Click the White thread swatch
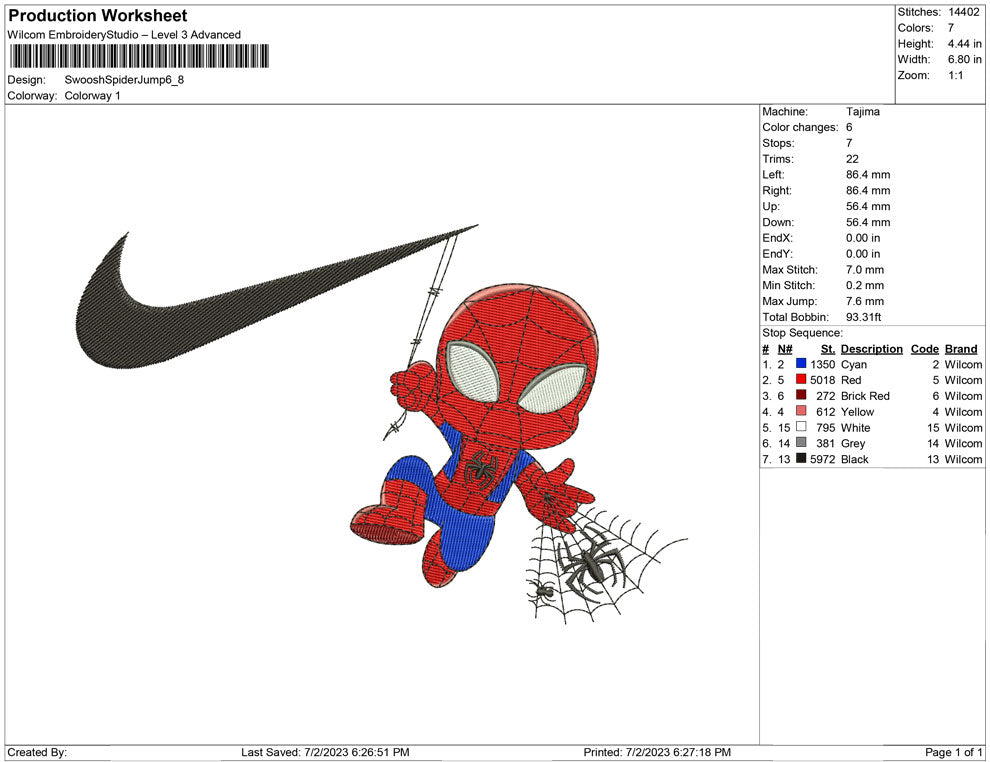990x762 pixels. (x=801, y=427)
